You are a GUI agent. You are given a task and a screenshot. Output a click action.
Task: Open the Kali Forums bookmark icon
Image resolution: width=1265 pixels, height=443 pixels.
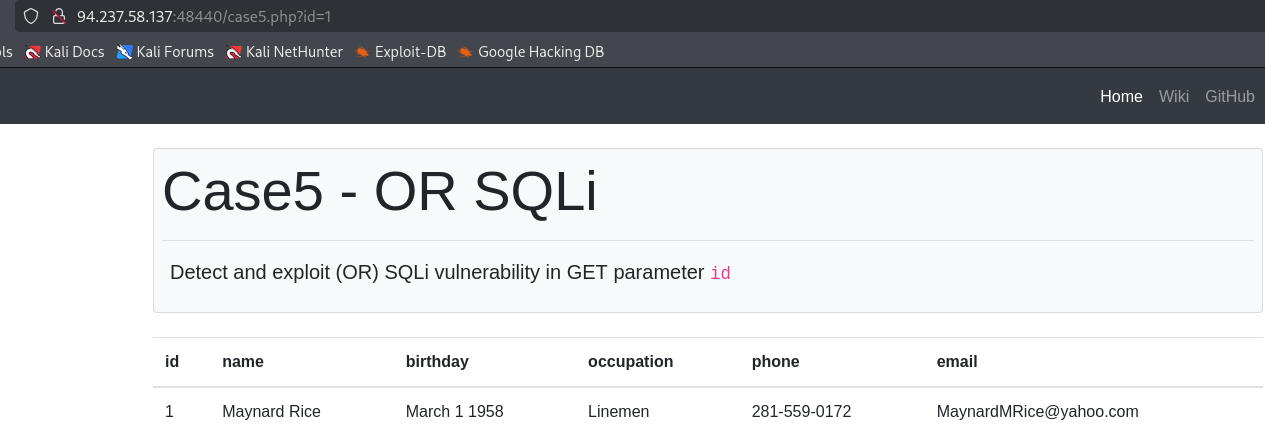tap(125, 52)
